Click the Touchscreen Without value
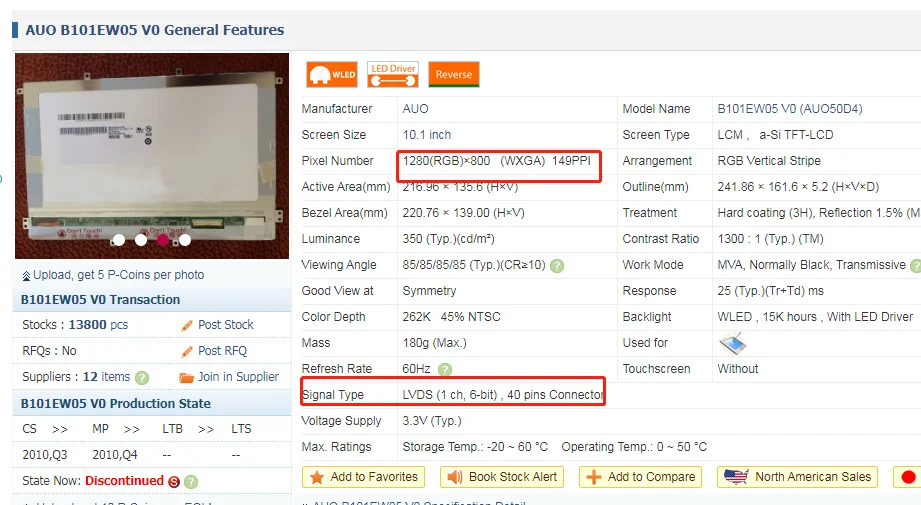921x505 pixels. click(x=738, y=369)
